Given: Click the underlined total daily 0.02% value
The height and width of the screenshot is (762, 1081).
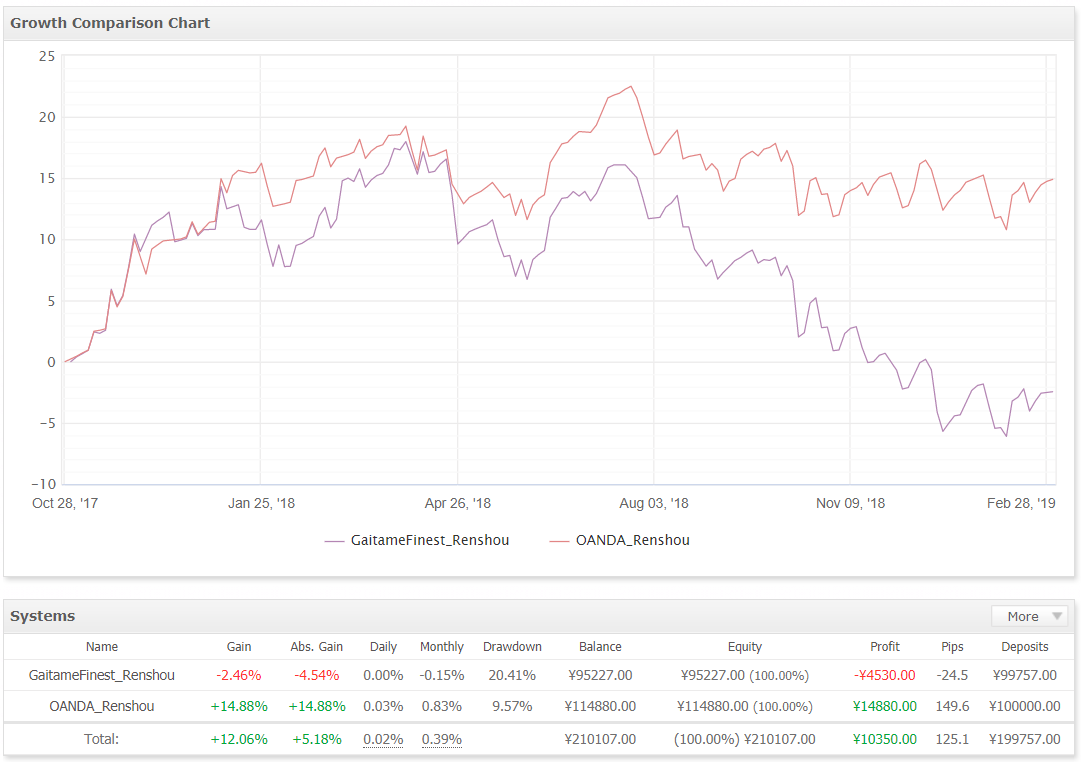Looking at the screenshot, I should tap(383, 739).
